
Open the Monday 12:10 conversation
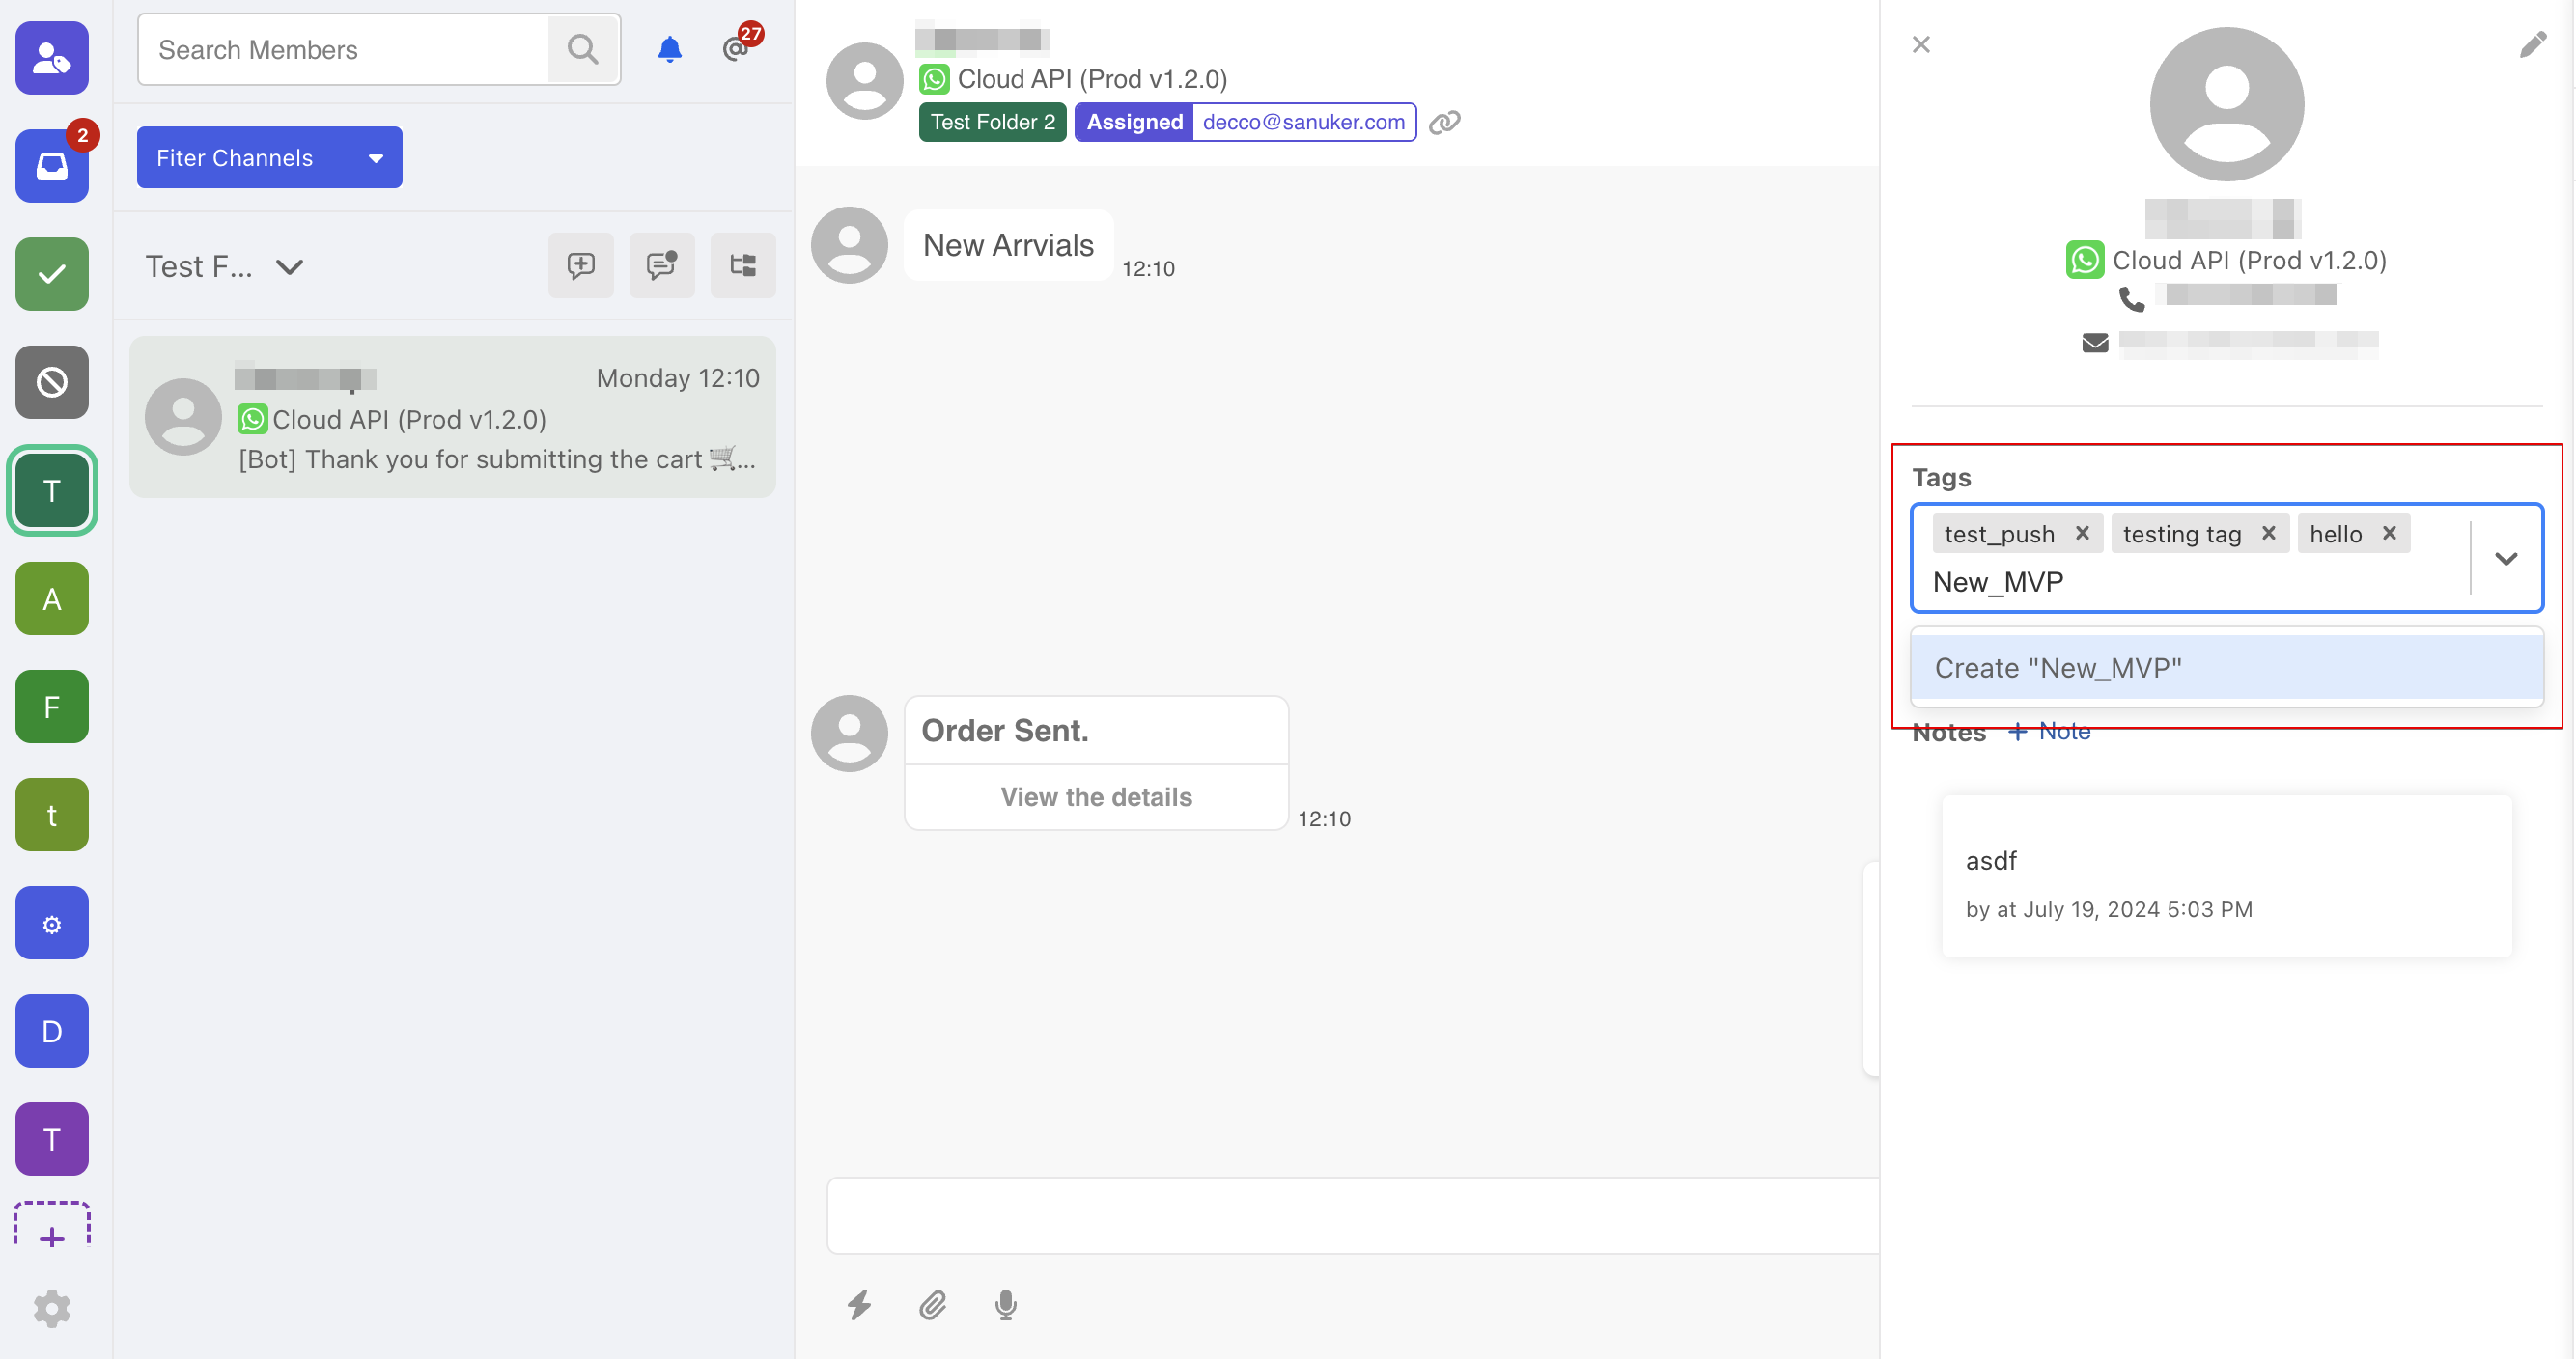452,417
